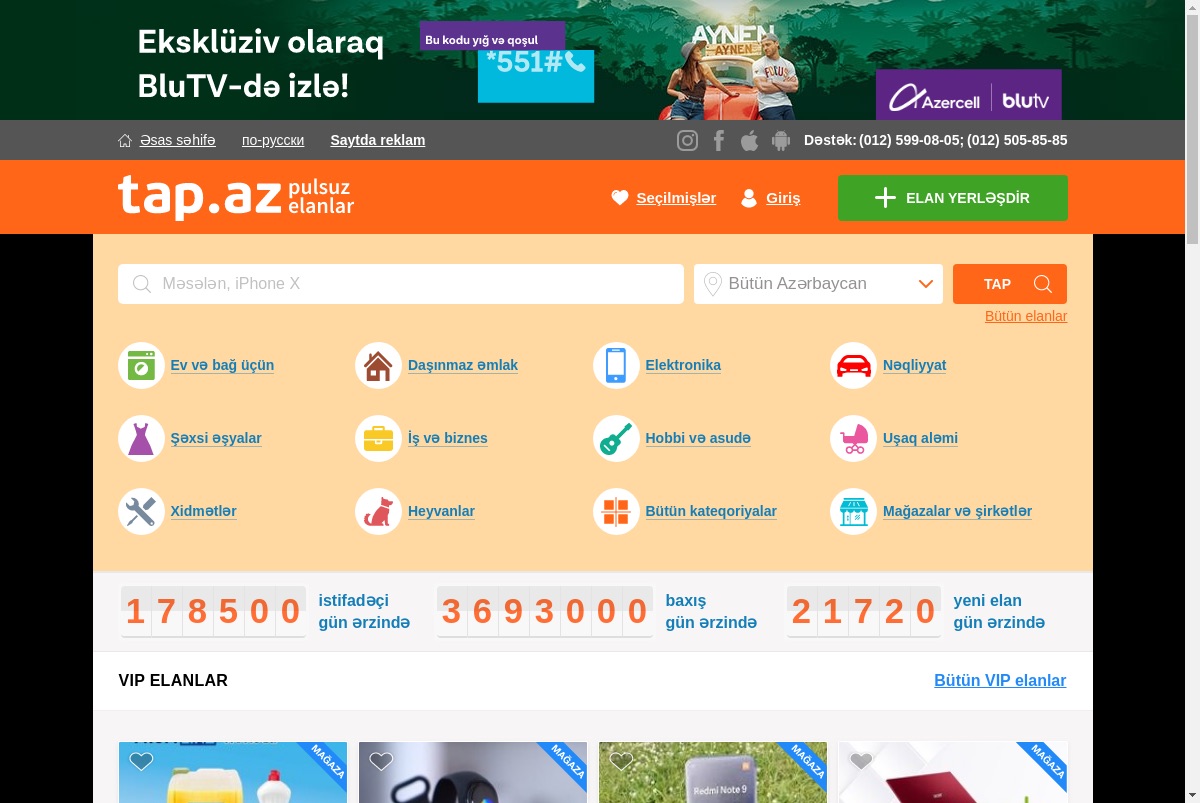
Task: Open the Uşaq aləmi category link
Action: (920, 438)
